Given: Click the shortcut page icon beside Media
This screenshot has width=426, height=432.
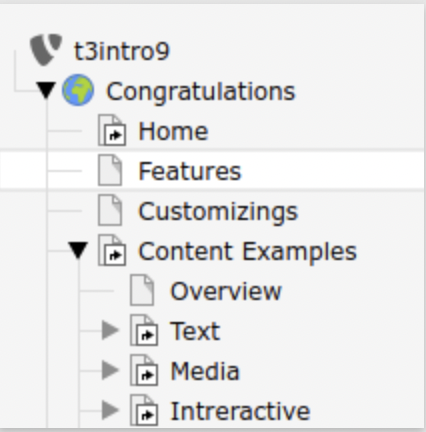Looking at the screenshot, I should [144, 370].
